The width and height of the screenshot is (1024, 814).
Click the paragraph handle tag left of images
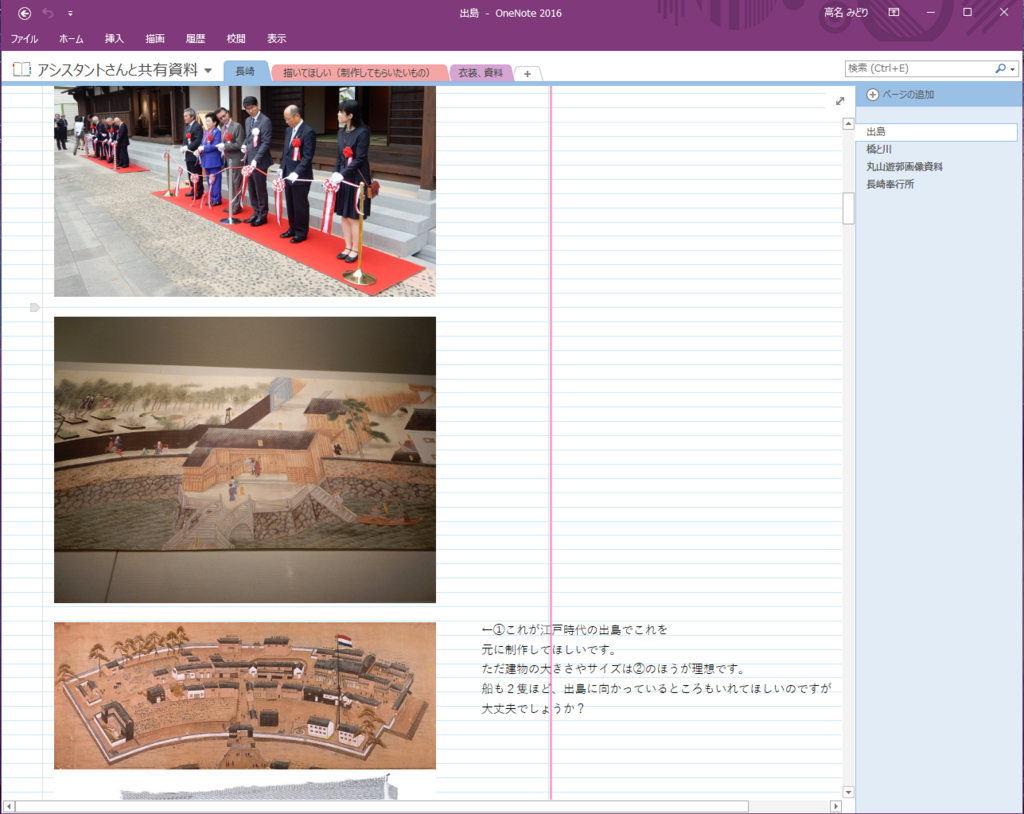click(x=35, y=308)
